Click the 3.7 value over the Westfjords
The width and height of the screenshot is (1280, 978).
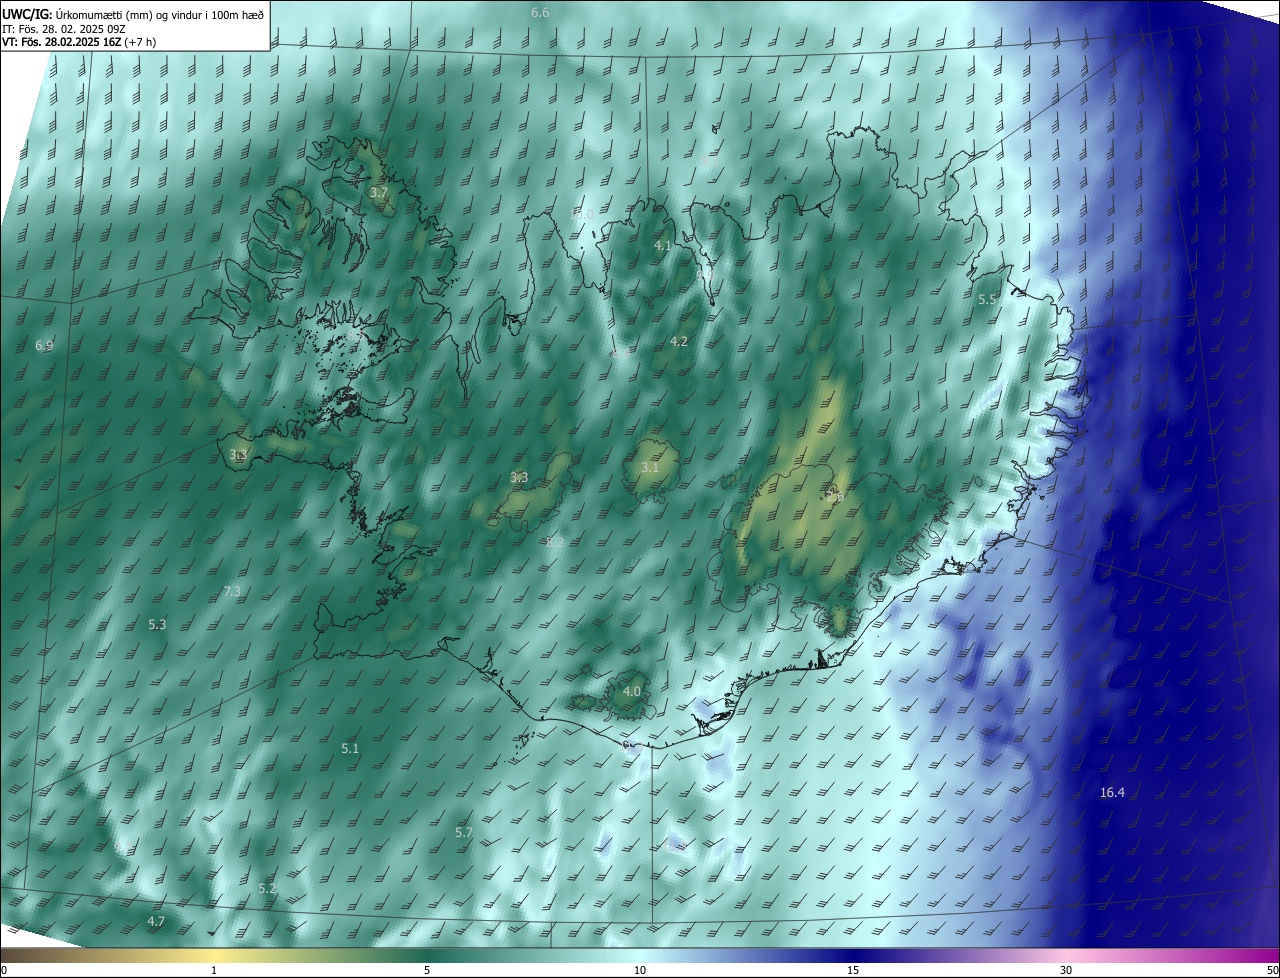tap(379, 192)
